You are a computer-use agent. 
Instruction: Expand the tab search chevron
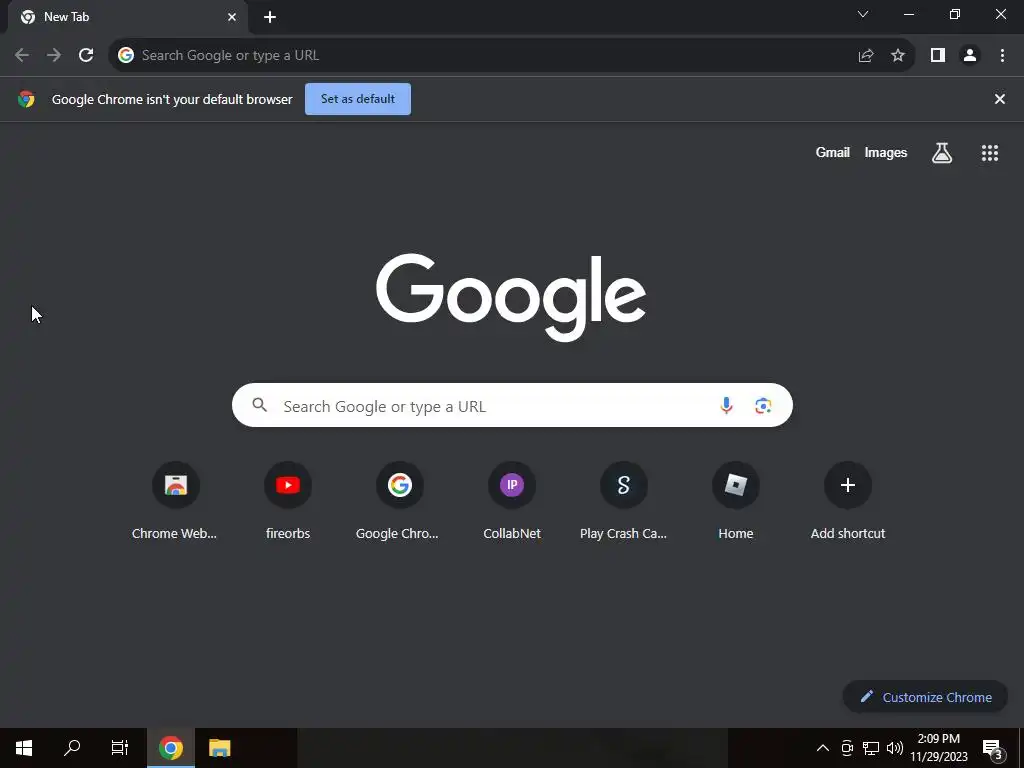tap(863, 14)
